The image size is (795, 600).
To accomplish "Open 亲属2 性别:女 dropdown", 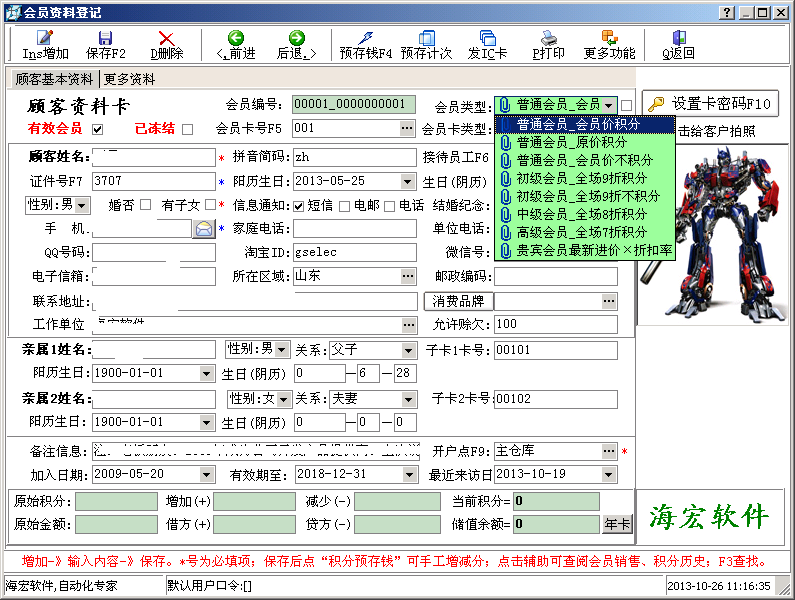I will pos(284,399).
